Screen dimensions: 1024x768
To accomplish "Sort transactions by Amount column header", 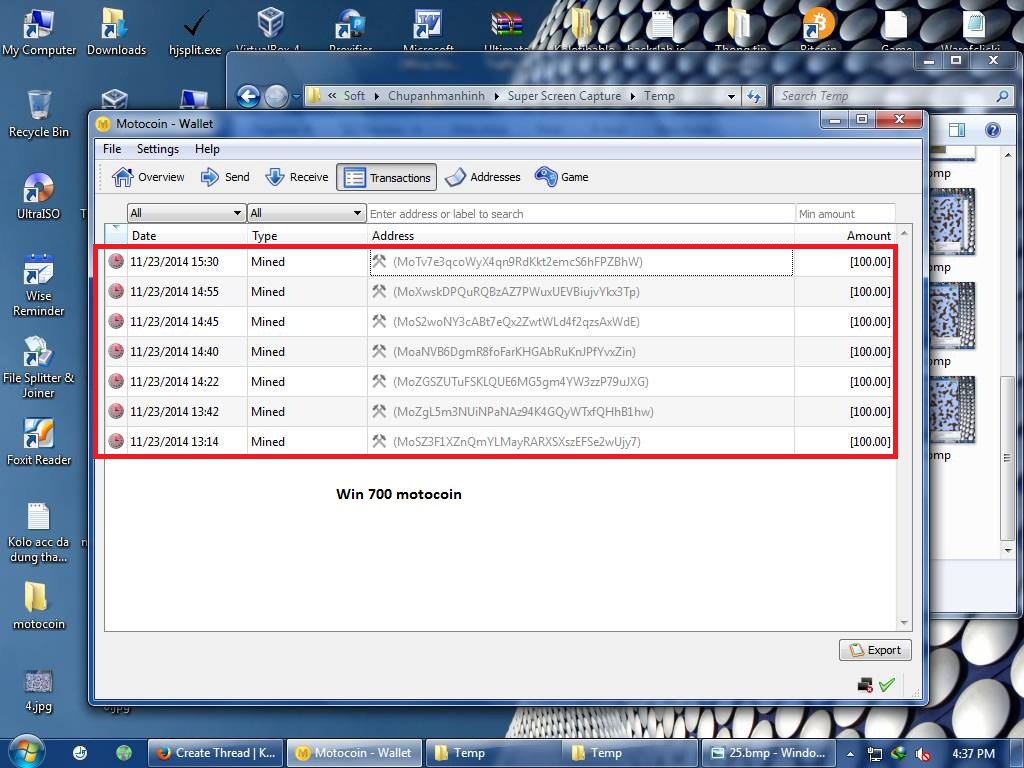I will [846, 236].
